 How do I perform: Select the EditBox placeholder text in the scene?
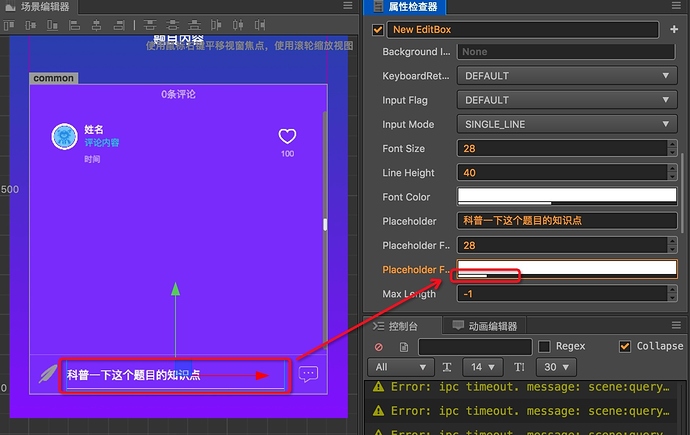point(133,375)
